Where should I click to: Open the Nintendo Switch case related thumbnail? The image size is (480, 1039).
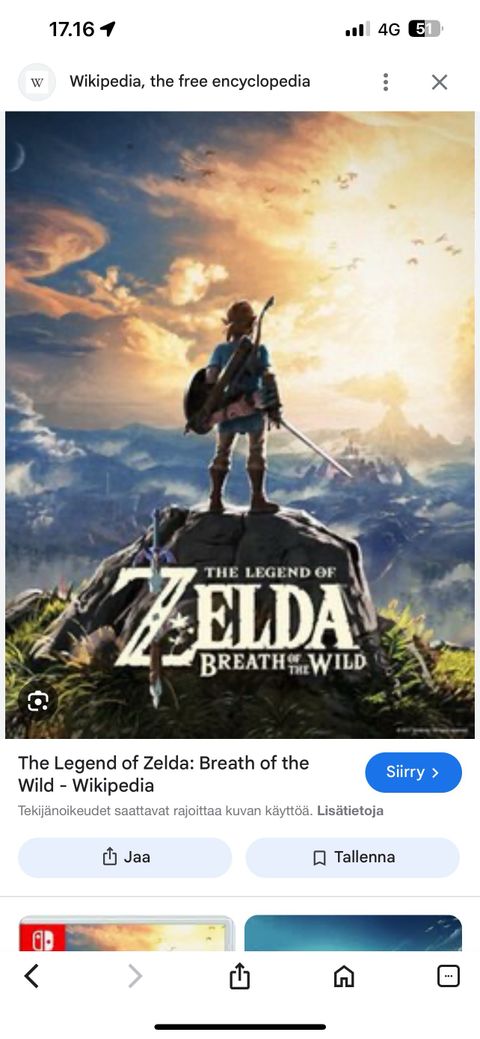[126, 933]
